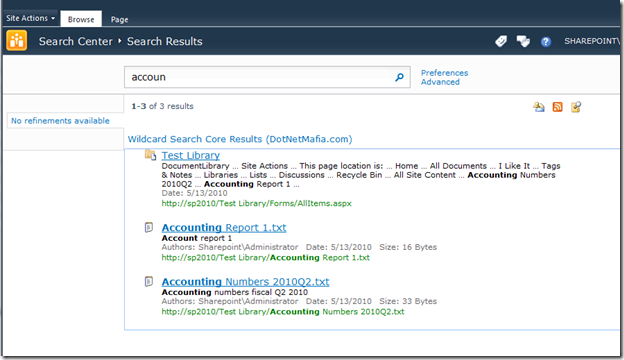Go to Search Center breadcrumb
Viewport: 624px width, 360px height.
(x=76, y=41)
